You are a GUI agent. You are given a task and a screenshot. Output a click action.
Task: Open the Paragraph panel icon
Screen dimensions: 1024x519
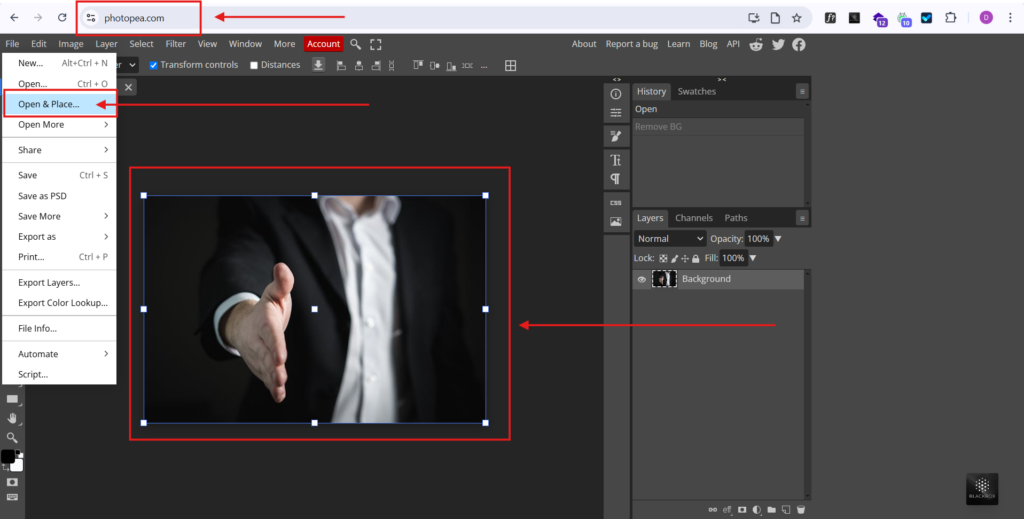coord(616,179)
